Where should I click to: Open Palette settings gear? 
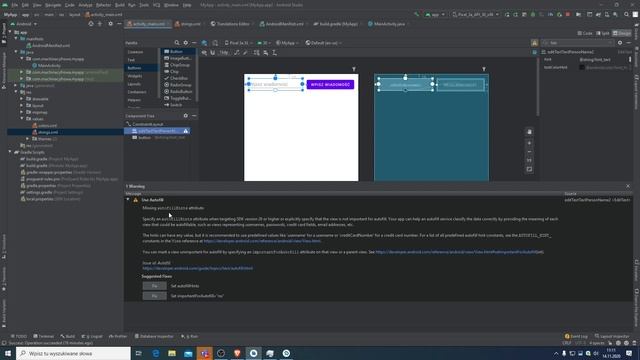[x=186, y=43]
